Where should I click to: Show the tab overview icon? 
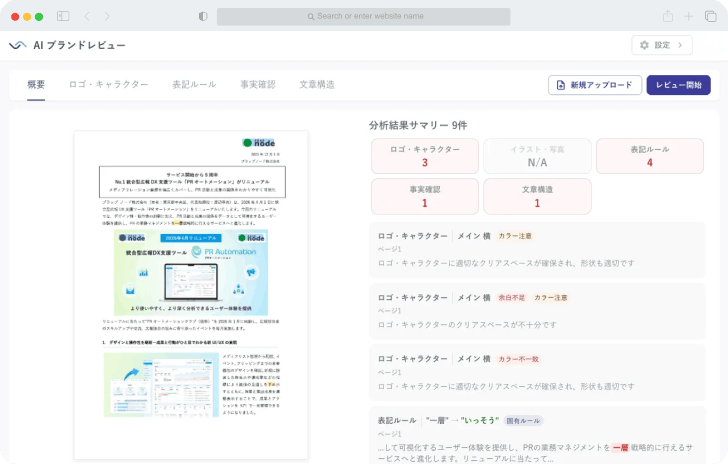[x=710, y=16]
